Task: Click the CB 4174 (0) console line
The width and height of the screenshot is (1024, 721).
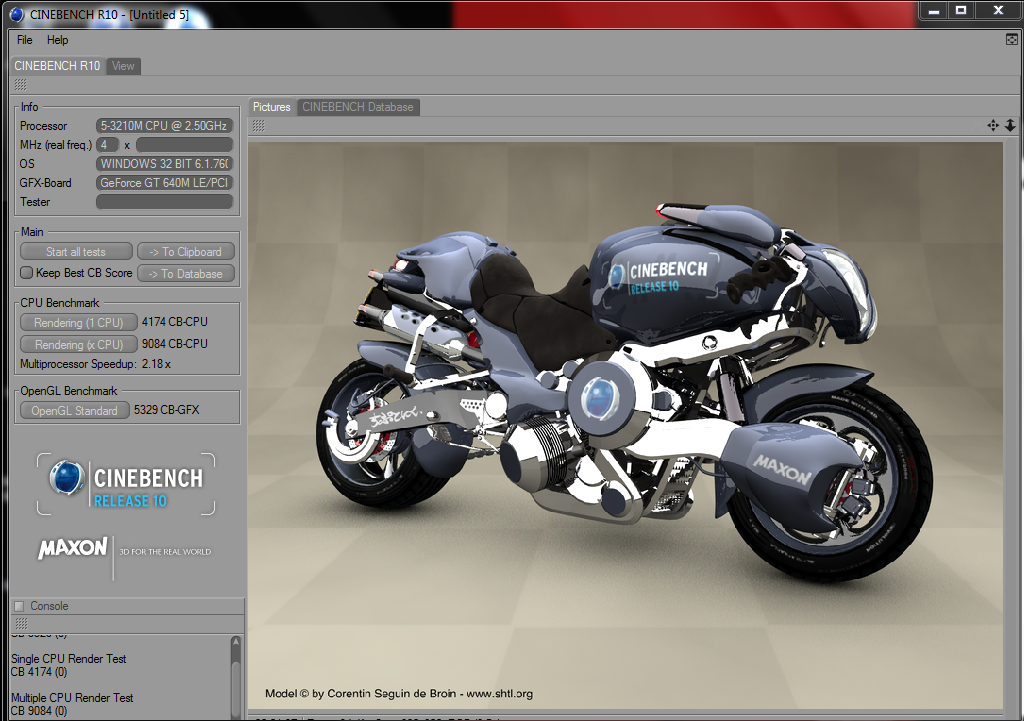Action: coord(39,672)
